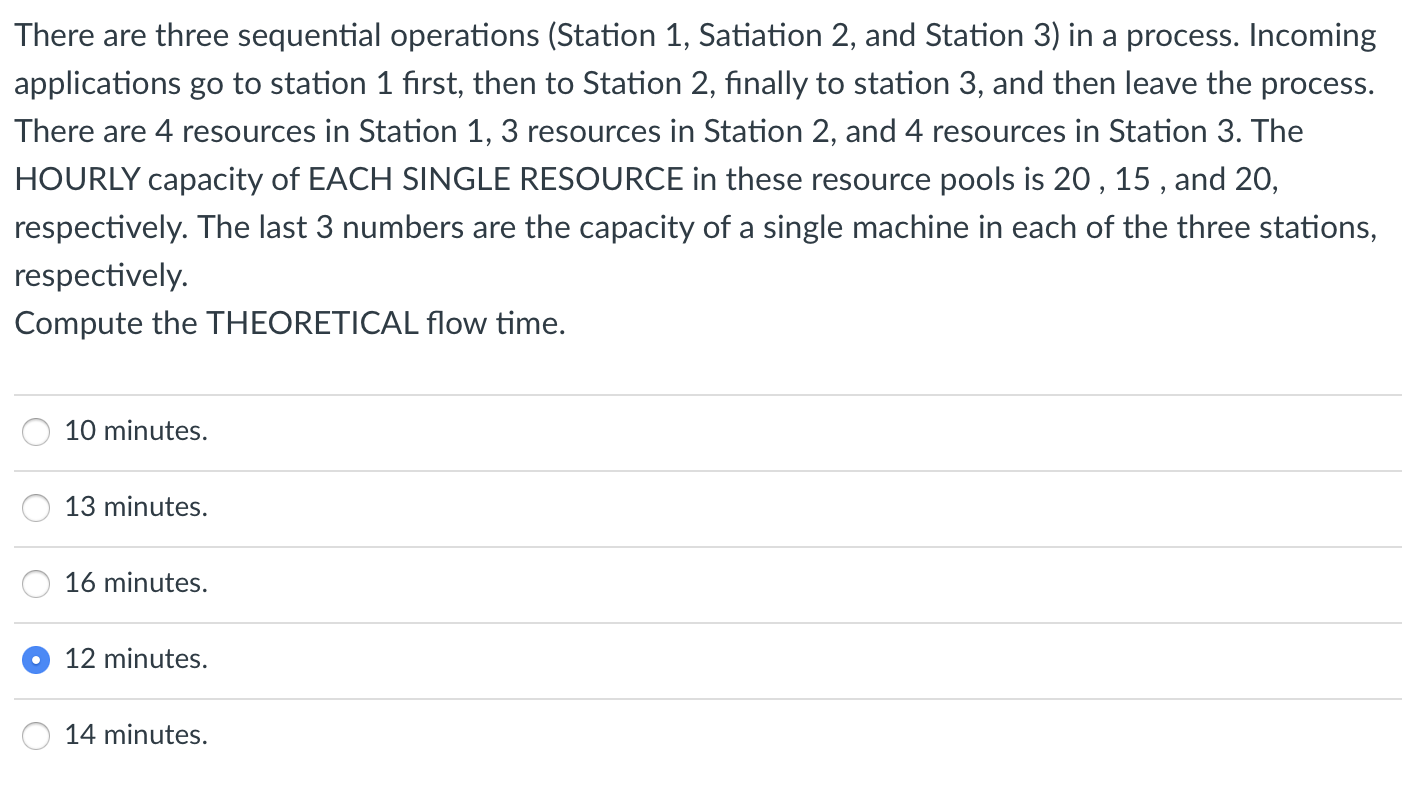Click the radio circle beside "14 minutes."
This screenshot has height=808, width=1408.
(x=36, y=736)
